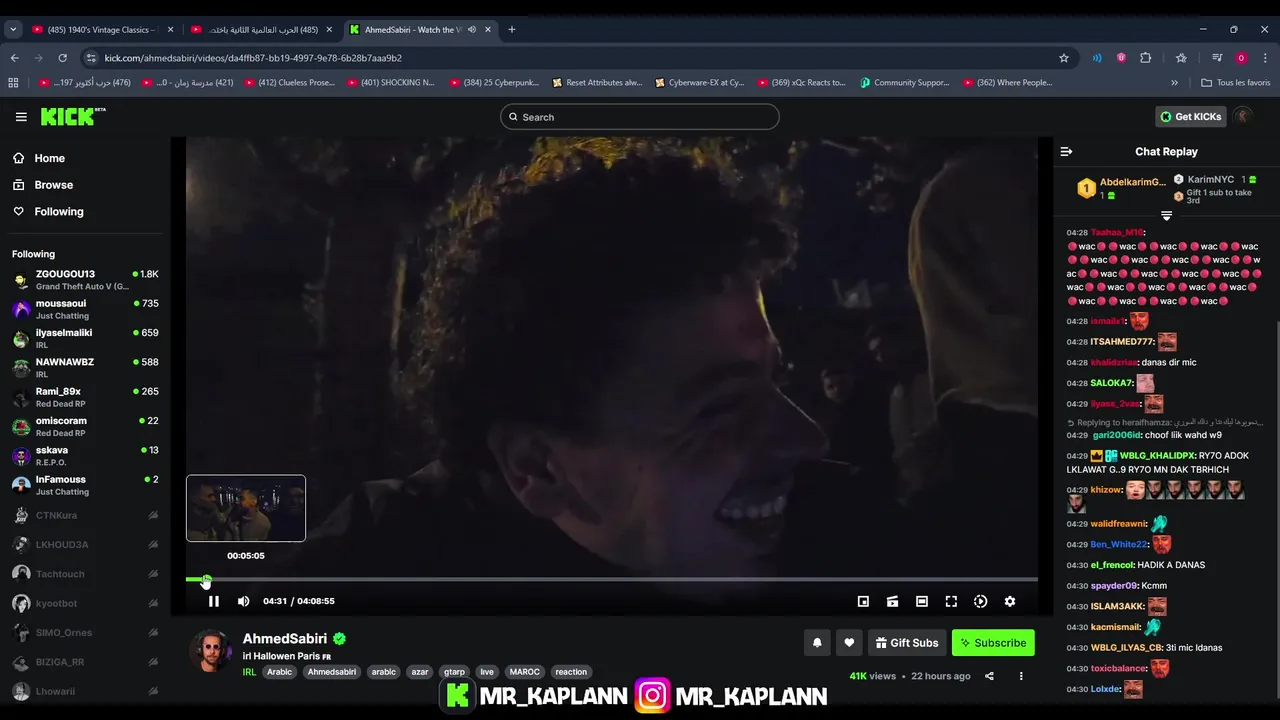Screen dimensions: 1280x720
Task: Toggle mini player mode
Action: point(863,601)
